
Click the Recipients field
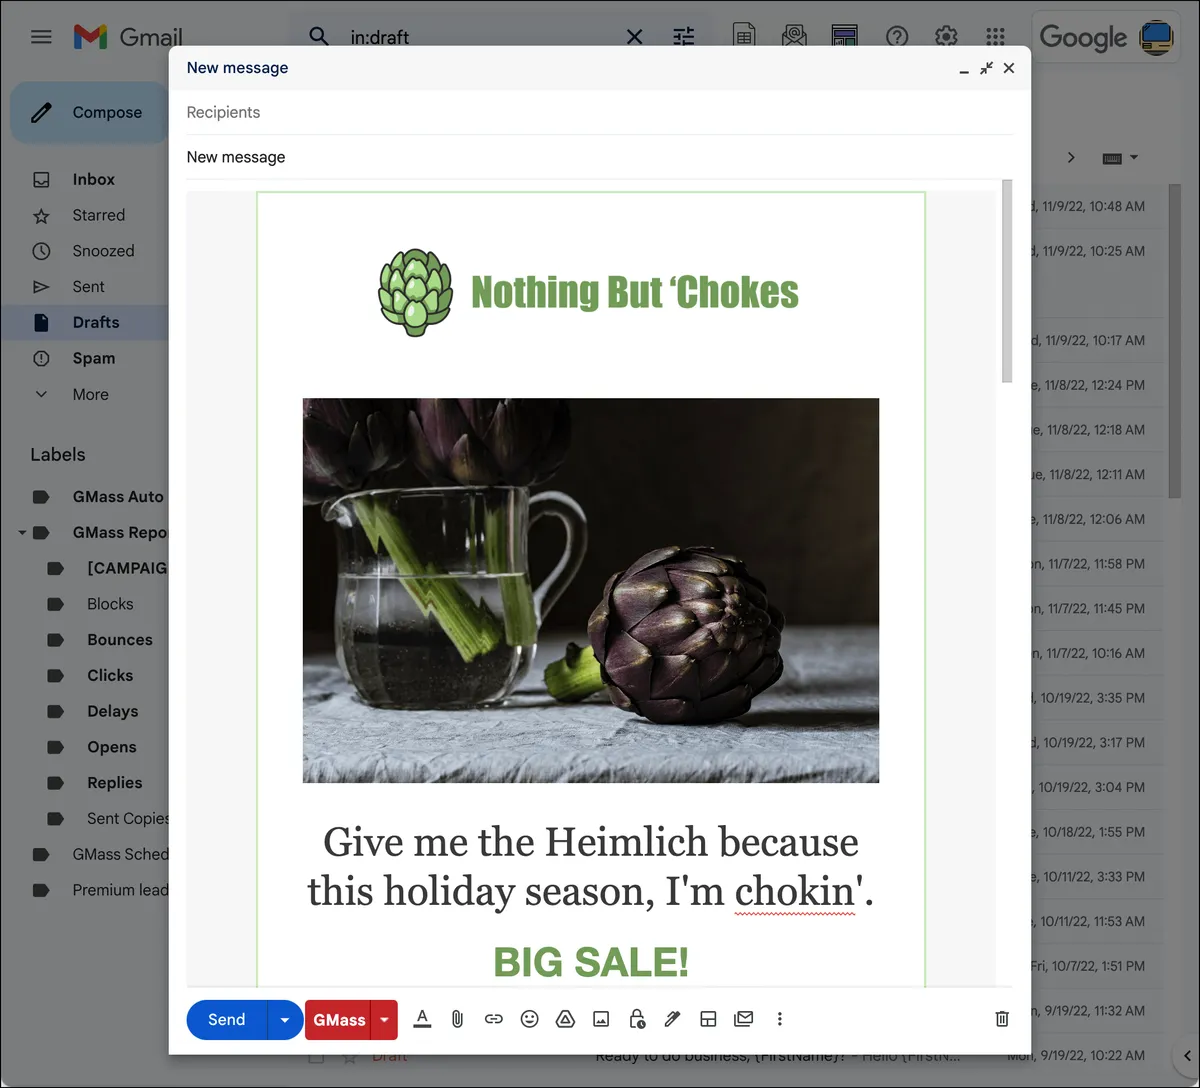pos(599,113)
